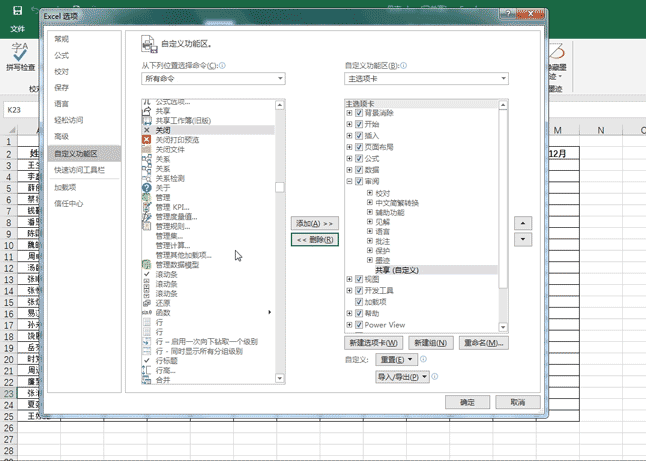Viewport: 646px width, 461px height.
Task: Click the help question mark in dialog title
Action: (508, 14)
